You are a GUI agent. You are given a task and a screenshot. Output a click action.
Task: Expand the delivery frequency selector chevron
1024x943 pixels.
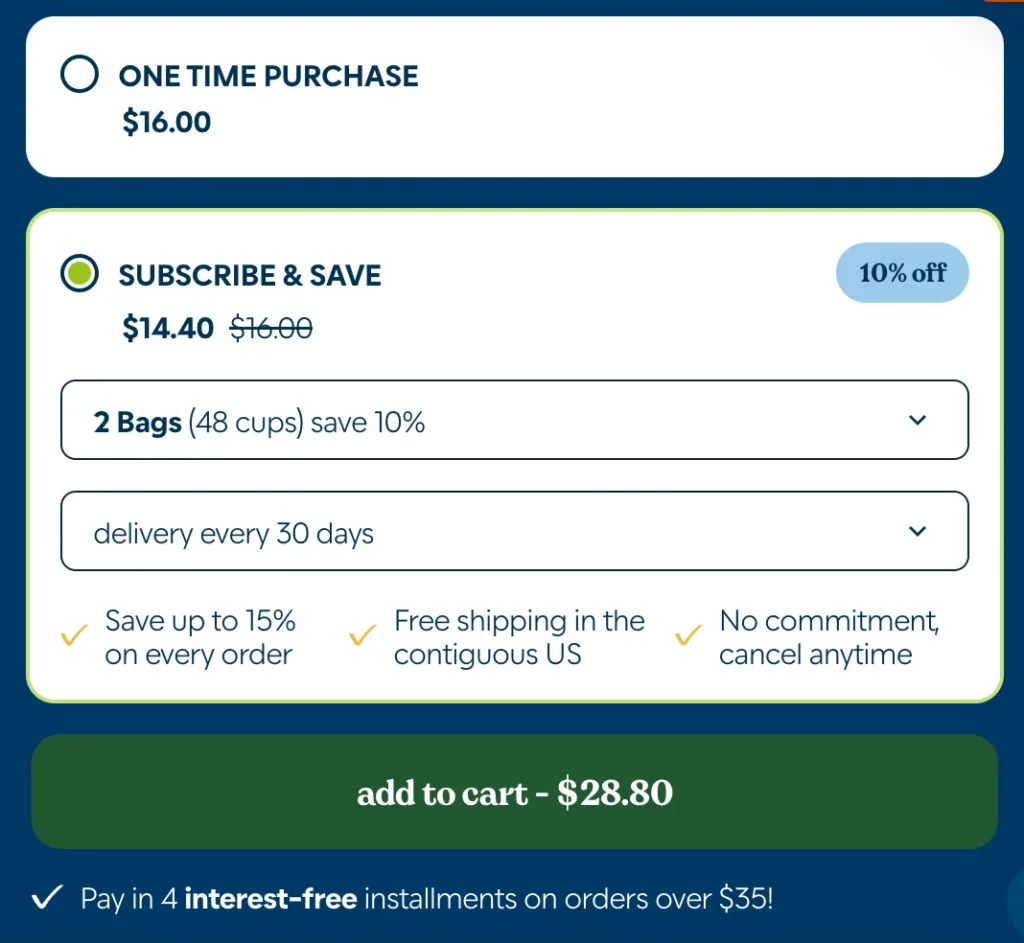917,531
